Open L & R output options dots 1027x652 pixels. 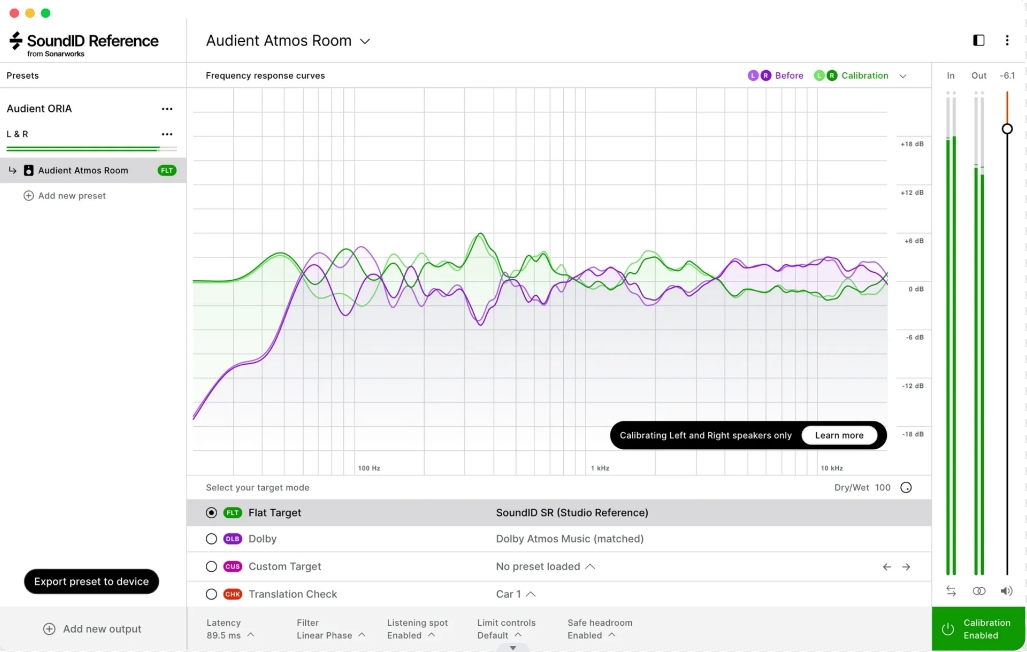167,134
